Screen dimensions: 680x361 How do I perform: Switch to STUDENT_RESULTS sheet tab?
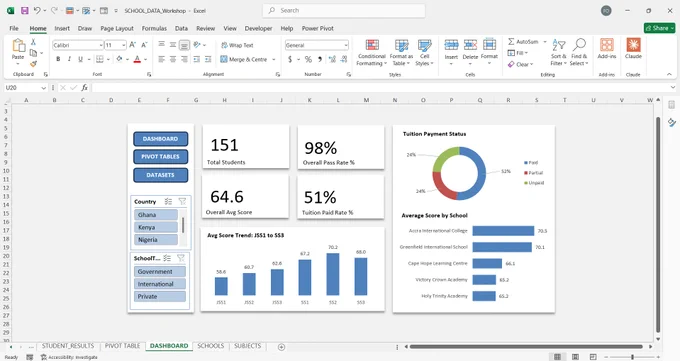point(68,346)
